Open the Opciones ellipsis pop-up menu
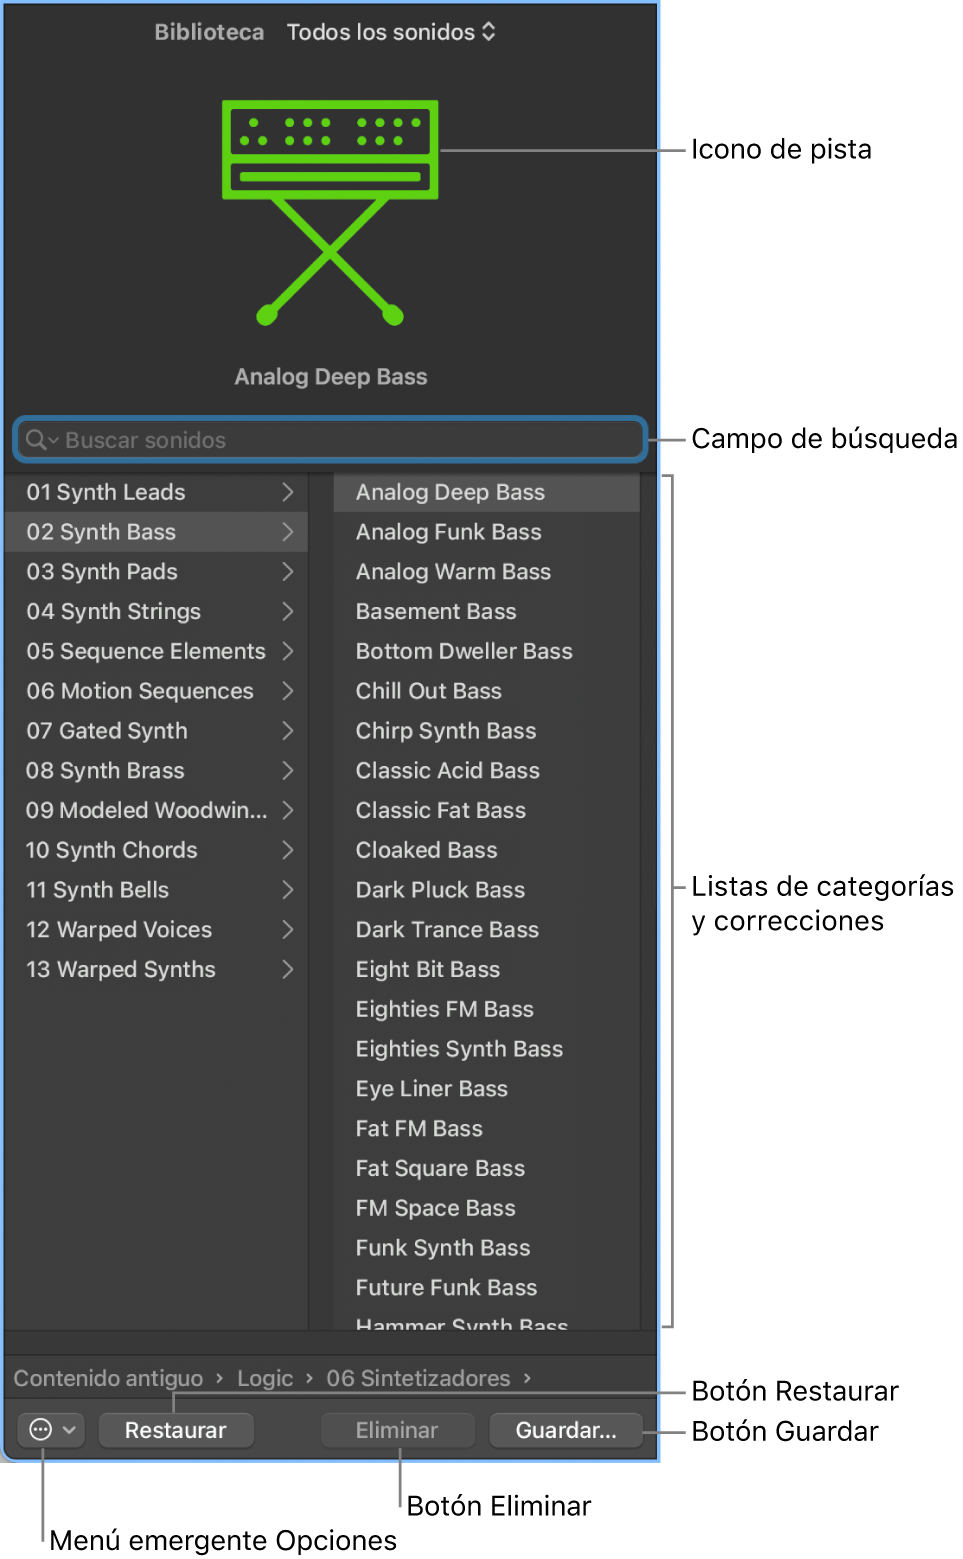This screenshot has width=963, height=1559. click(x=50, y=1430)
